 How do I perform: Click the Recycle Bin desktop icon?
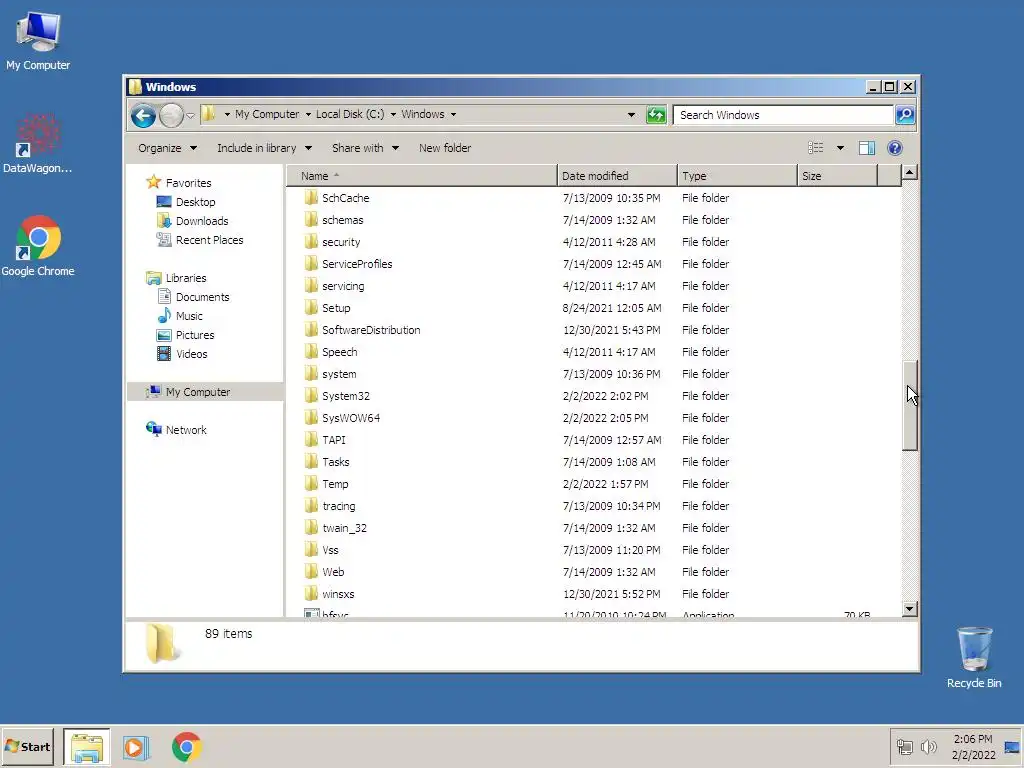click(x=974, y=658)
